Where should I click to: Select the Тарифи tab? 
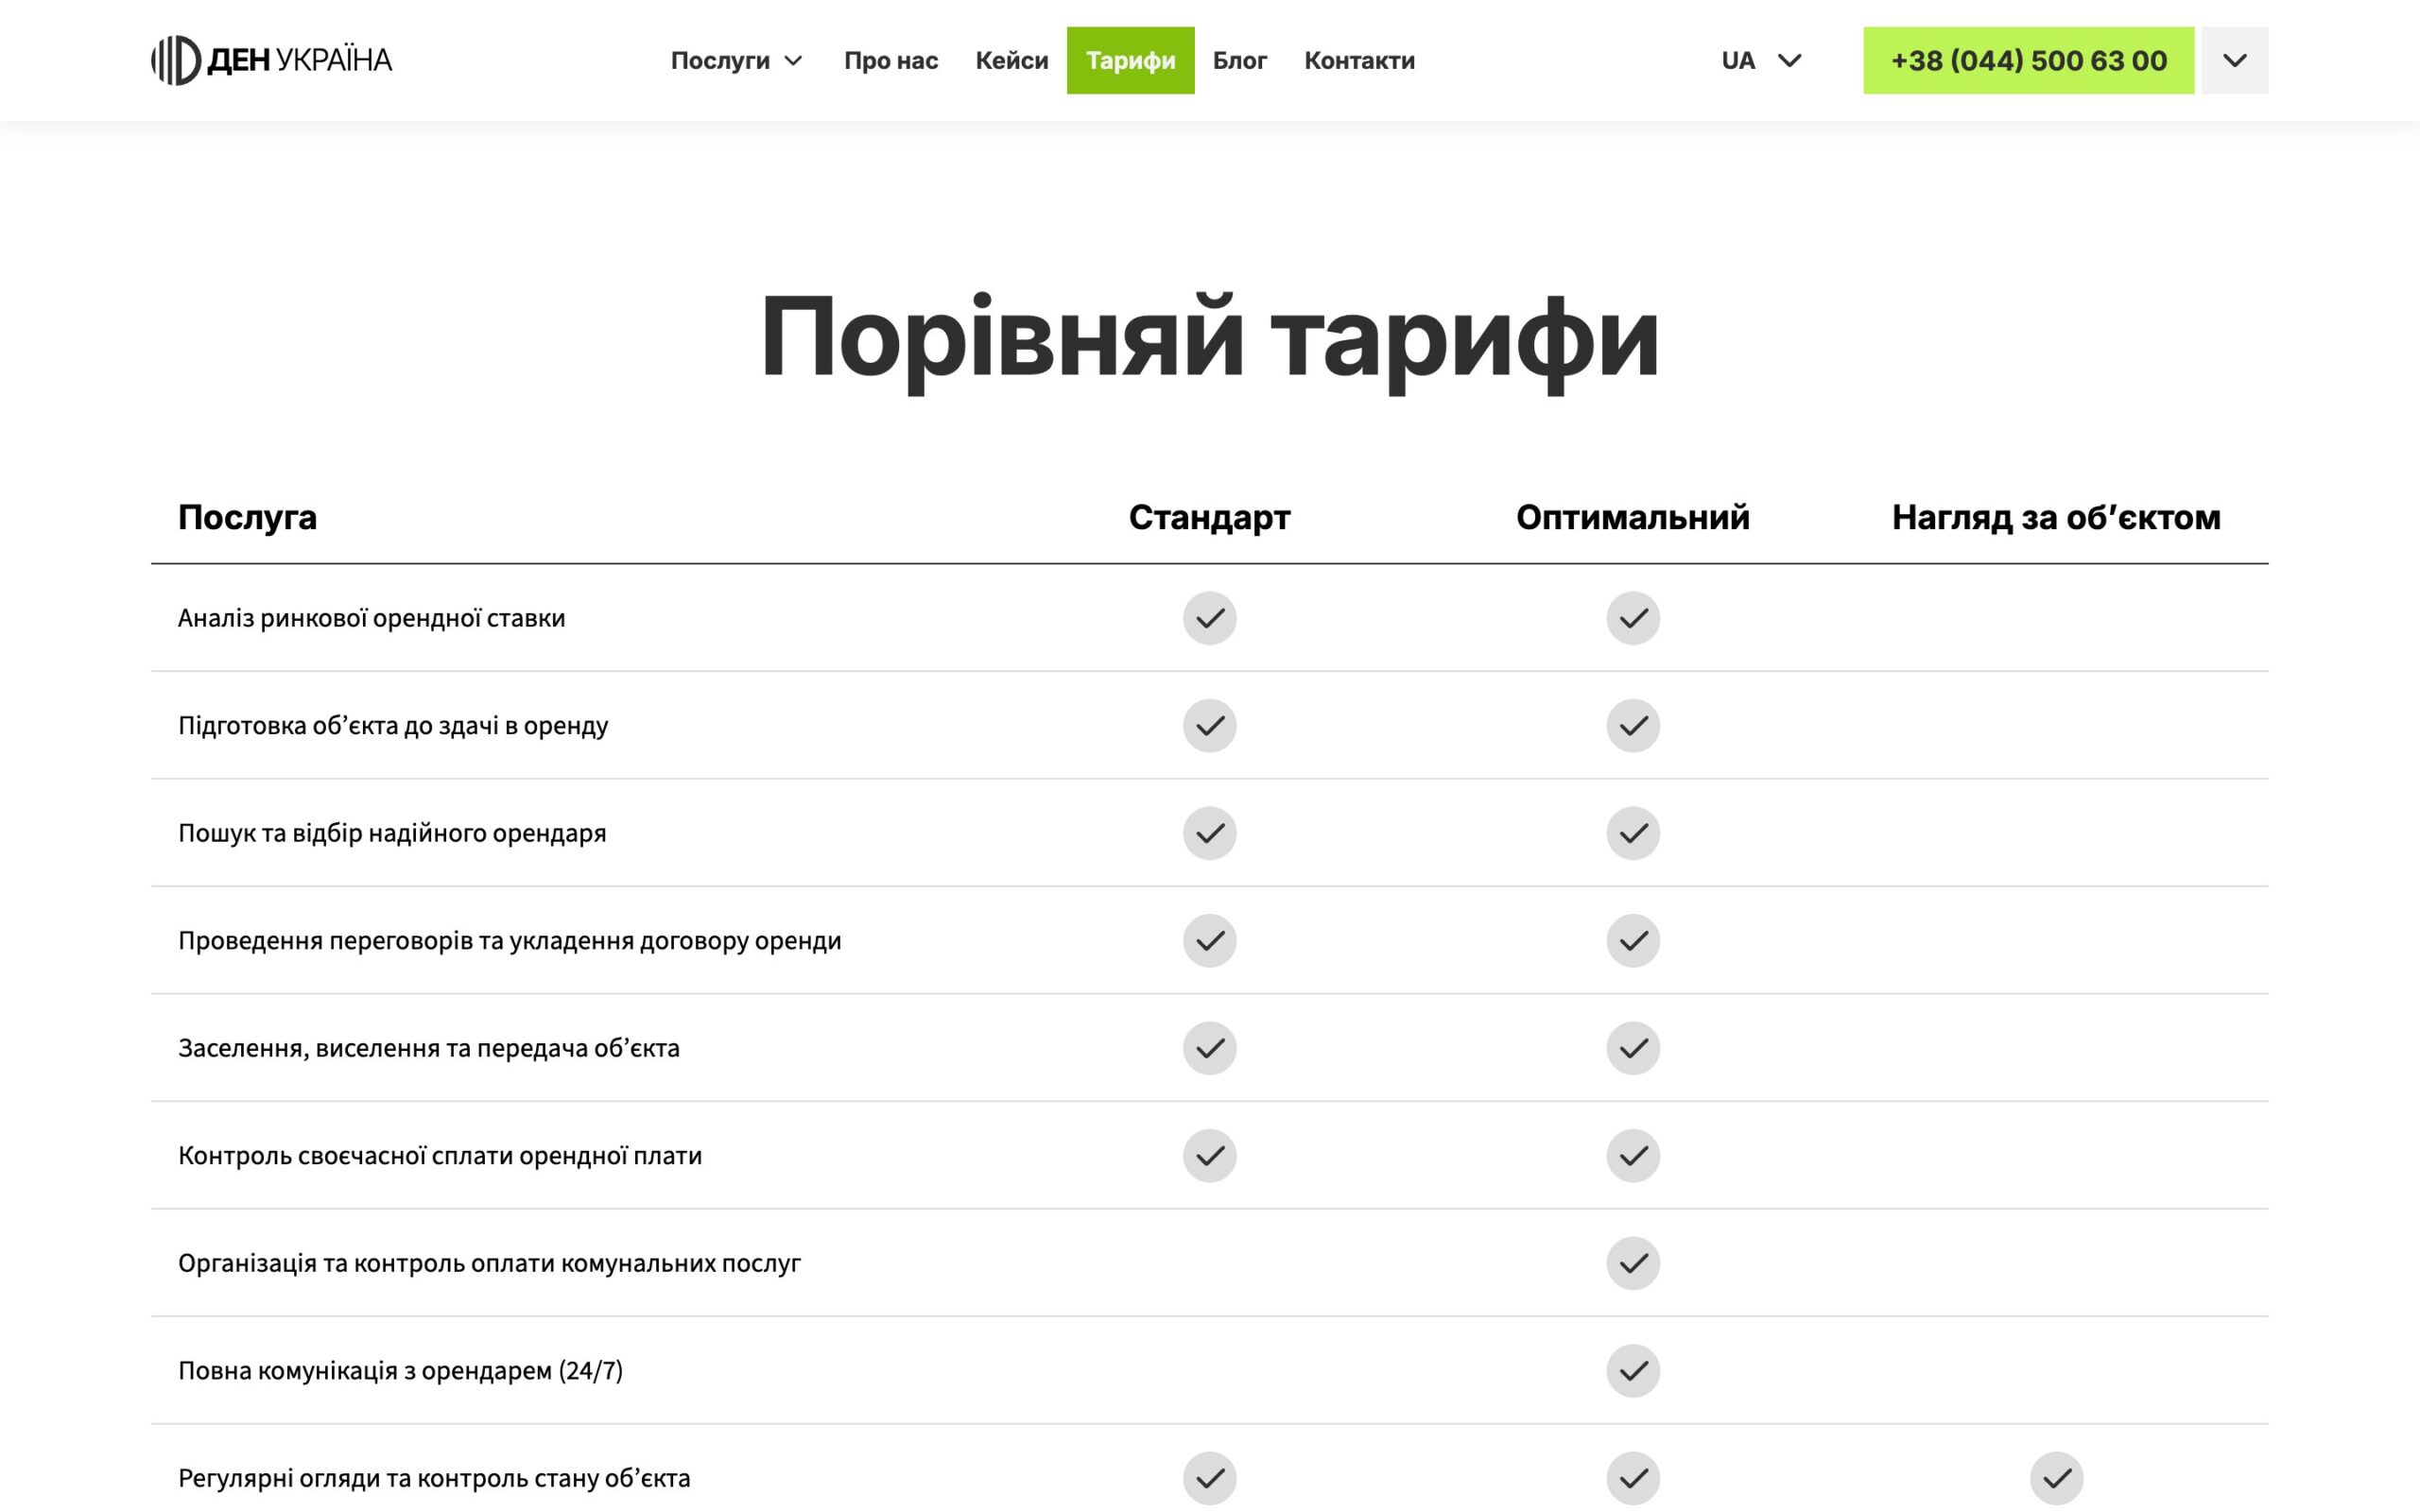[1130, 60]
